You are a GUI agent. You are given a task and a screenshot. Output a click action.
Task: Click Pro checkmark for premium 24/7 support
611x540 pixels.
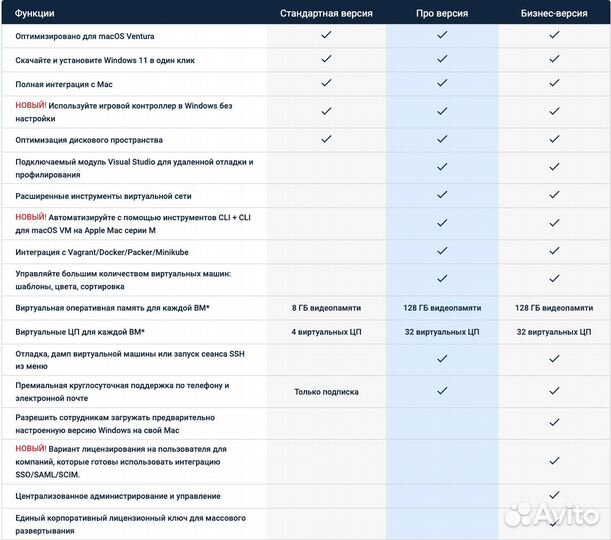click(x=441, y=391)
